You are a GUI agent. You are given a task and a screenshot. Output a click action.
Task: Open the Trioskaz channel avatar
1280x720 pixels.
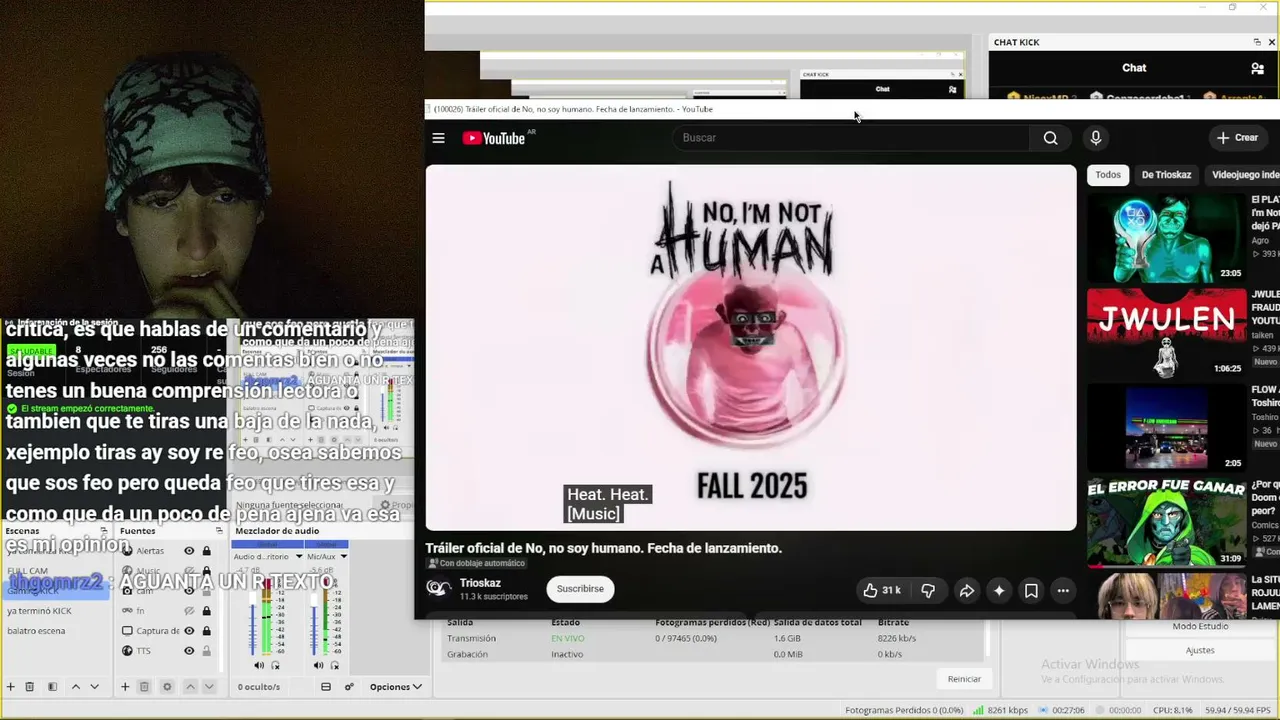438,588
